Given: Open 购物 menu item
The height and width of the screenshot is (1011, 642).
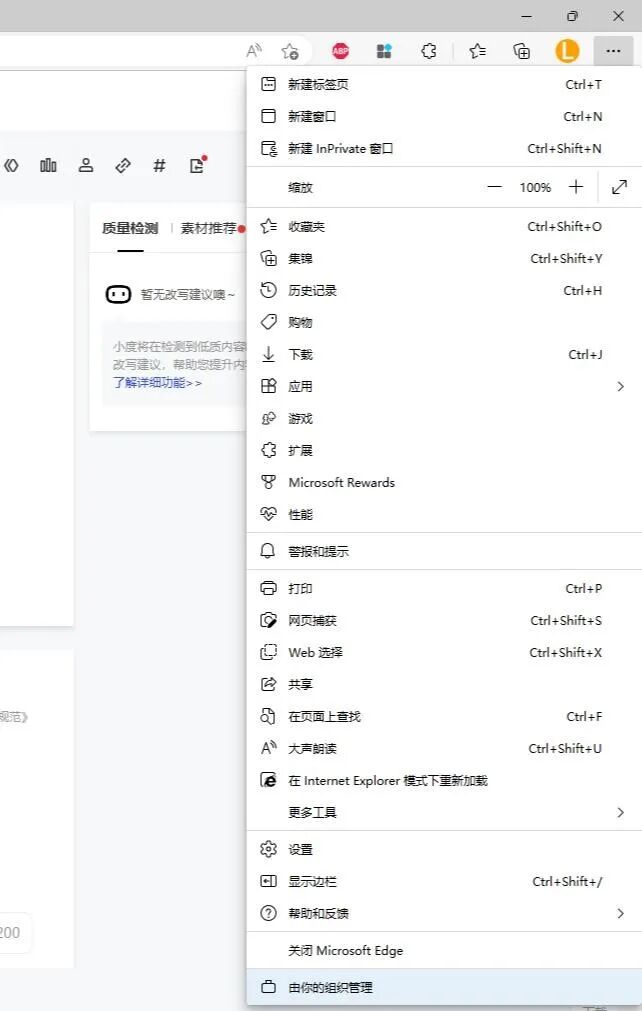Looking at the screenshot, I should 444,322.
